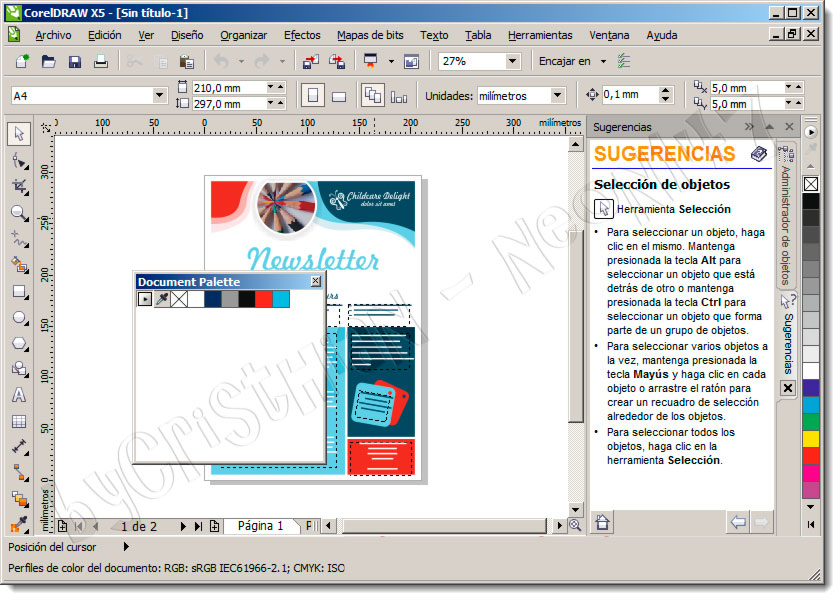840x600 pixels.
Task: Select the Crop tool
Action: tap(20, 186)
